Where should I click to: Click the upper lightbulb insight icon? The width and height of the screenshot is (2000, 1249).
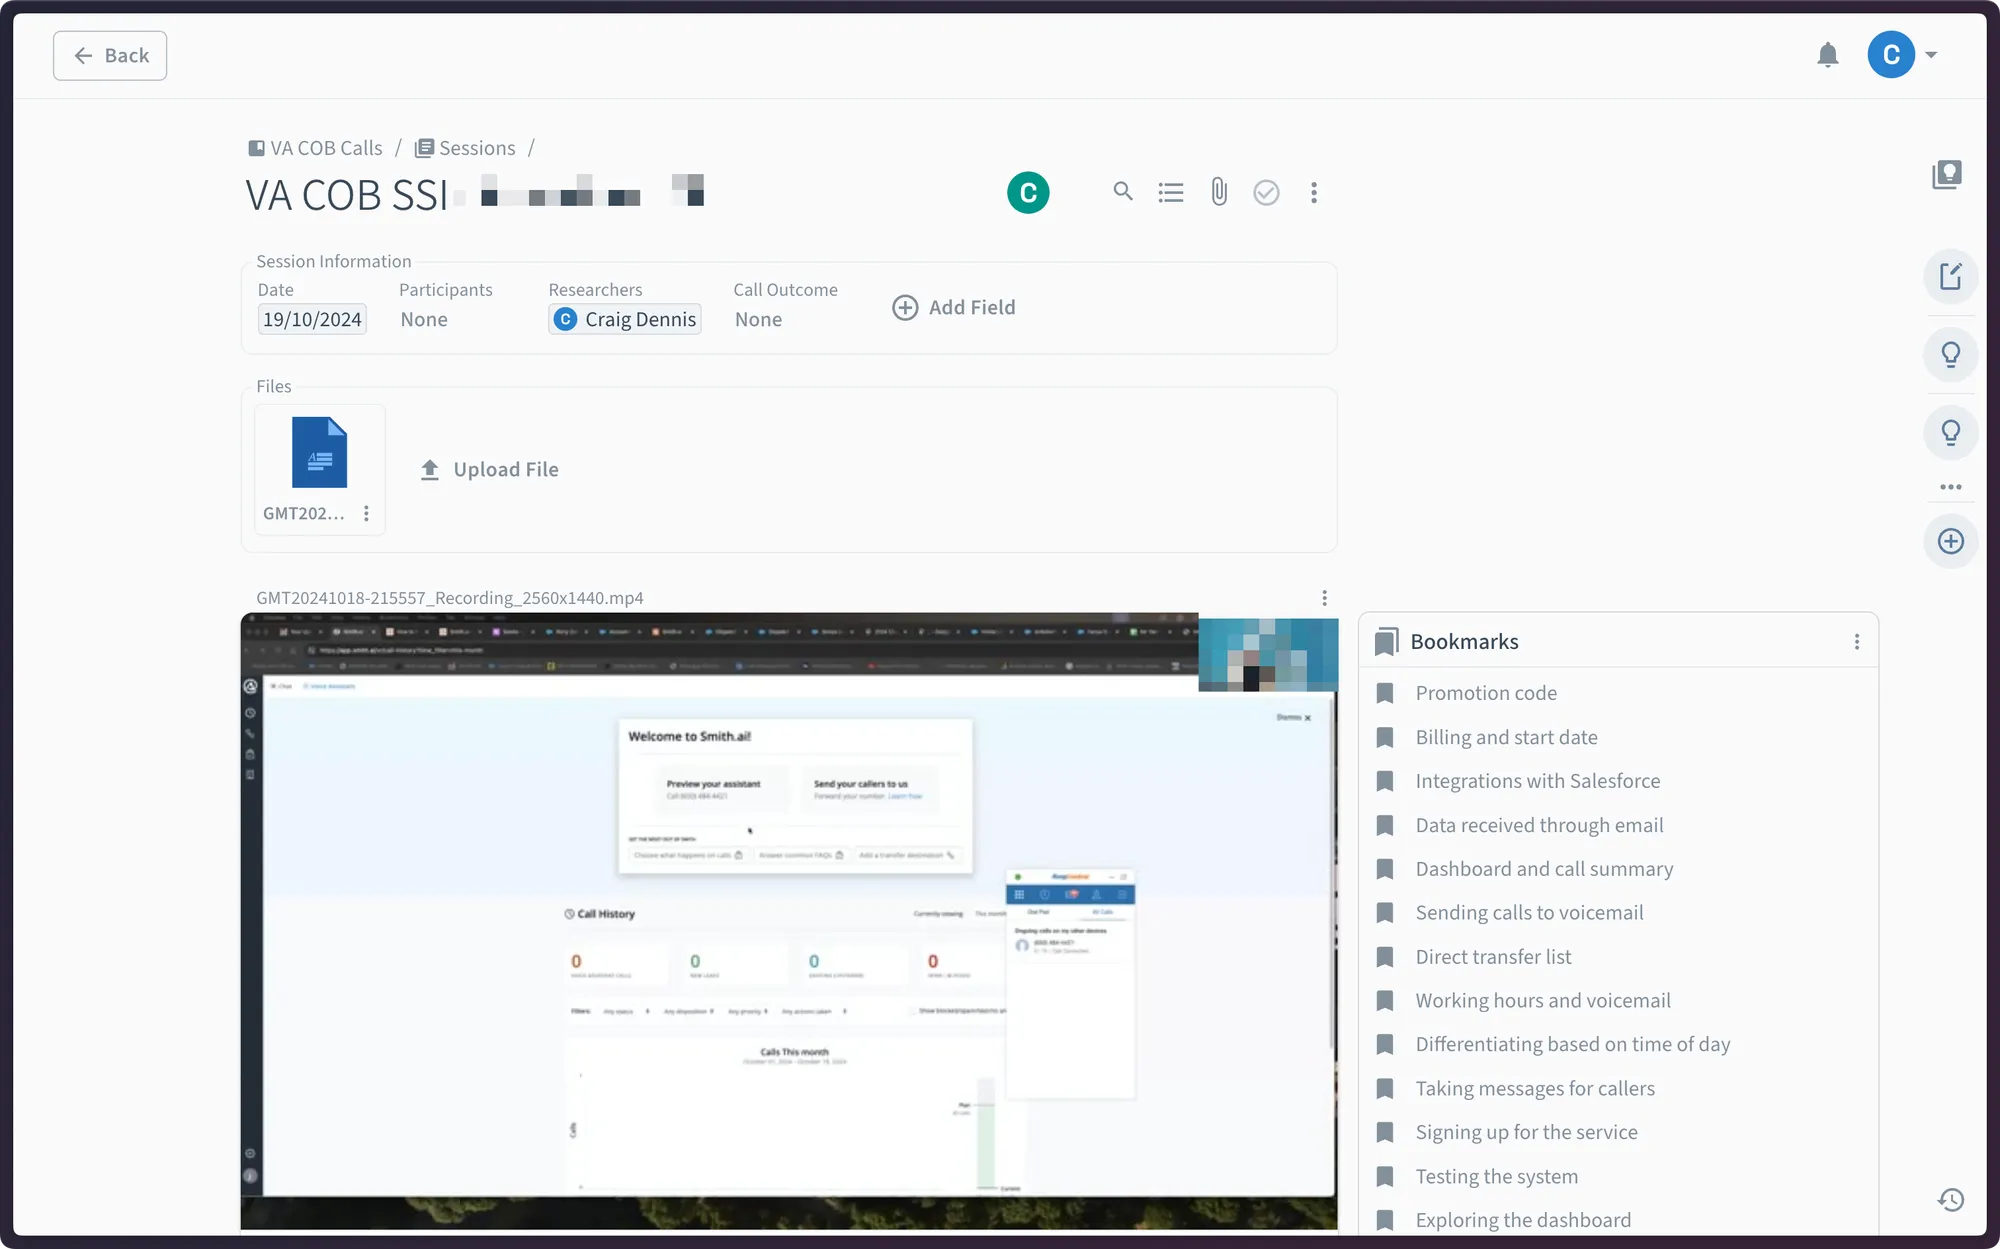pos(1950,354)
